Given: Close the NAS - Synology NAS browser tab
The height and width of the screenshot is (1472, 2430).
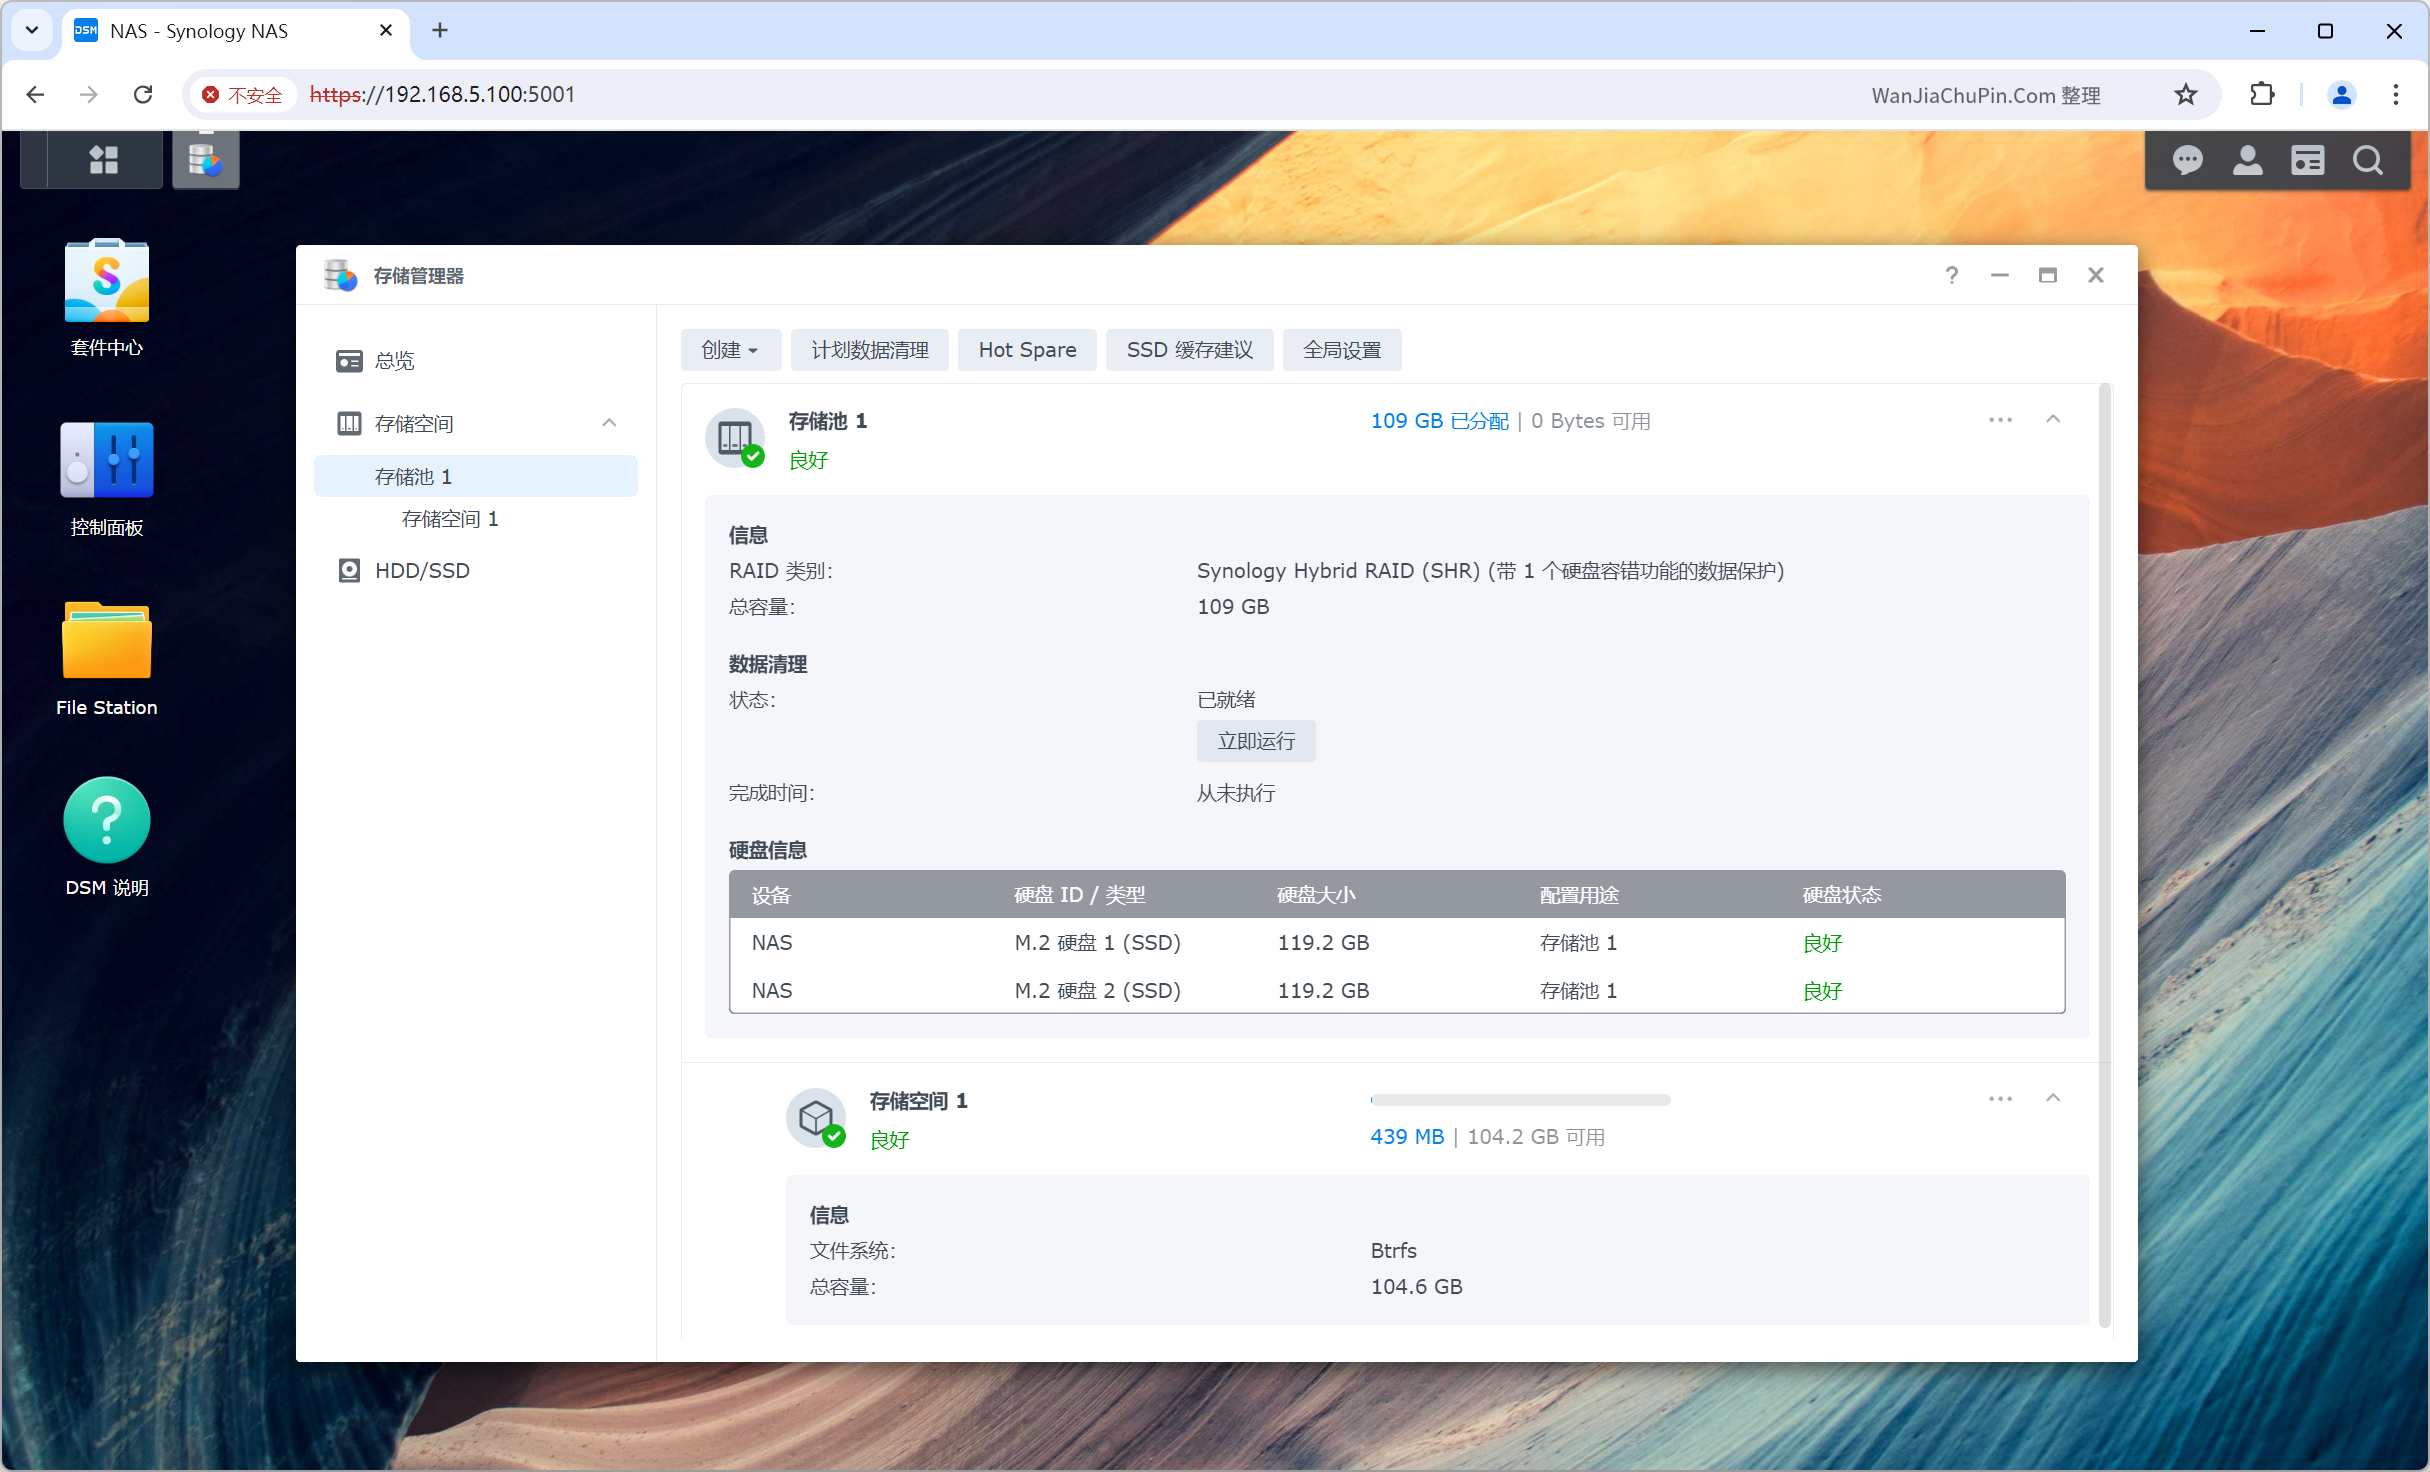Looking at the screenshot, I should coord(386,31).
